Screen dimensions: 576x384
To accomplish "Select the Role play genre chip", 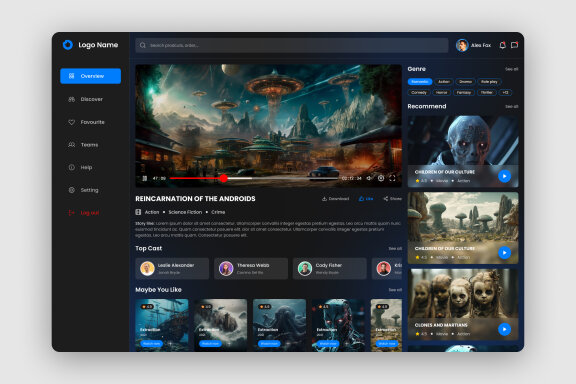I will (489, 82).
